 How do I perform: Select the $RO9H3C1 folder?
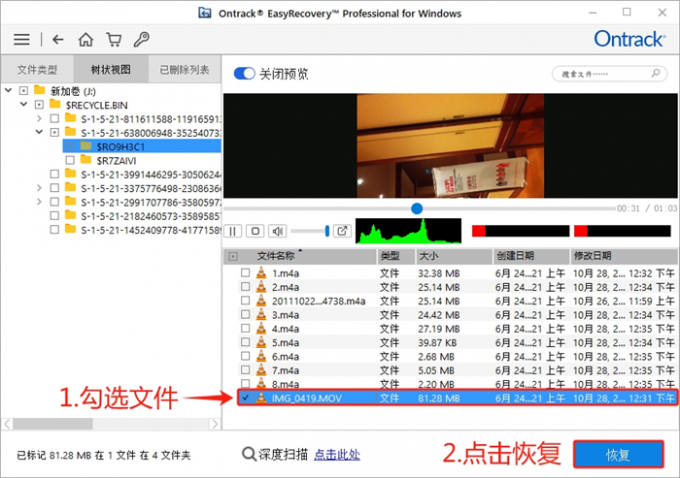coord(142,146)
